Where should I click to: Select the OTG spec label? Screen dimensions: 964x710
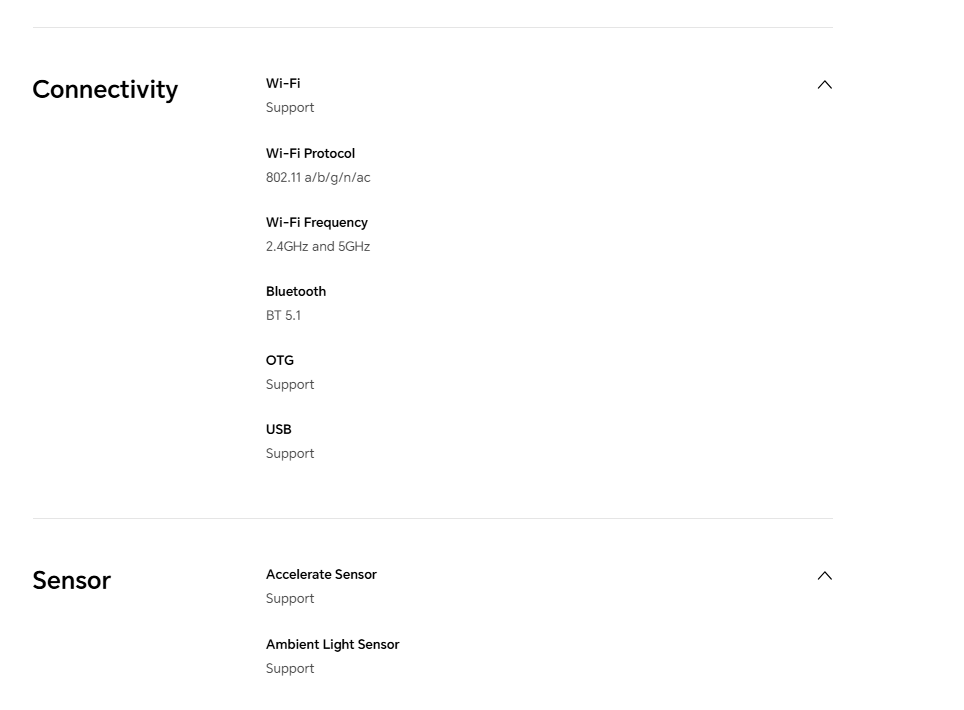[280, 360]
